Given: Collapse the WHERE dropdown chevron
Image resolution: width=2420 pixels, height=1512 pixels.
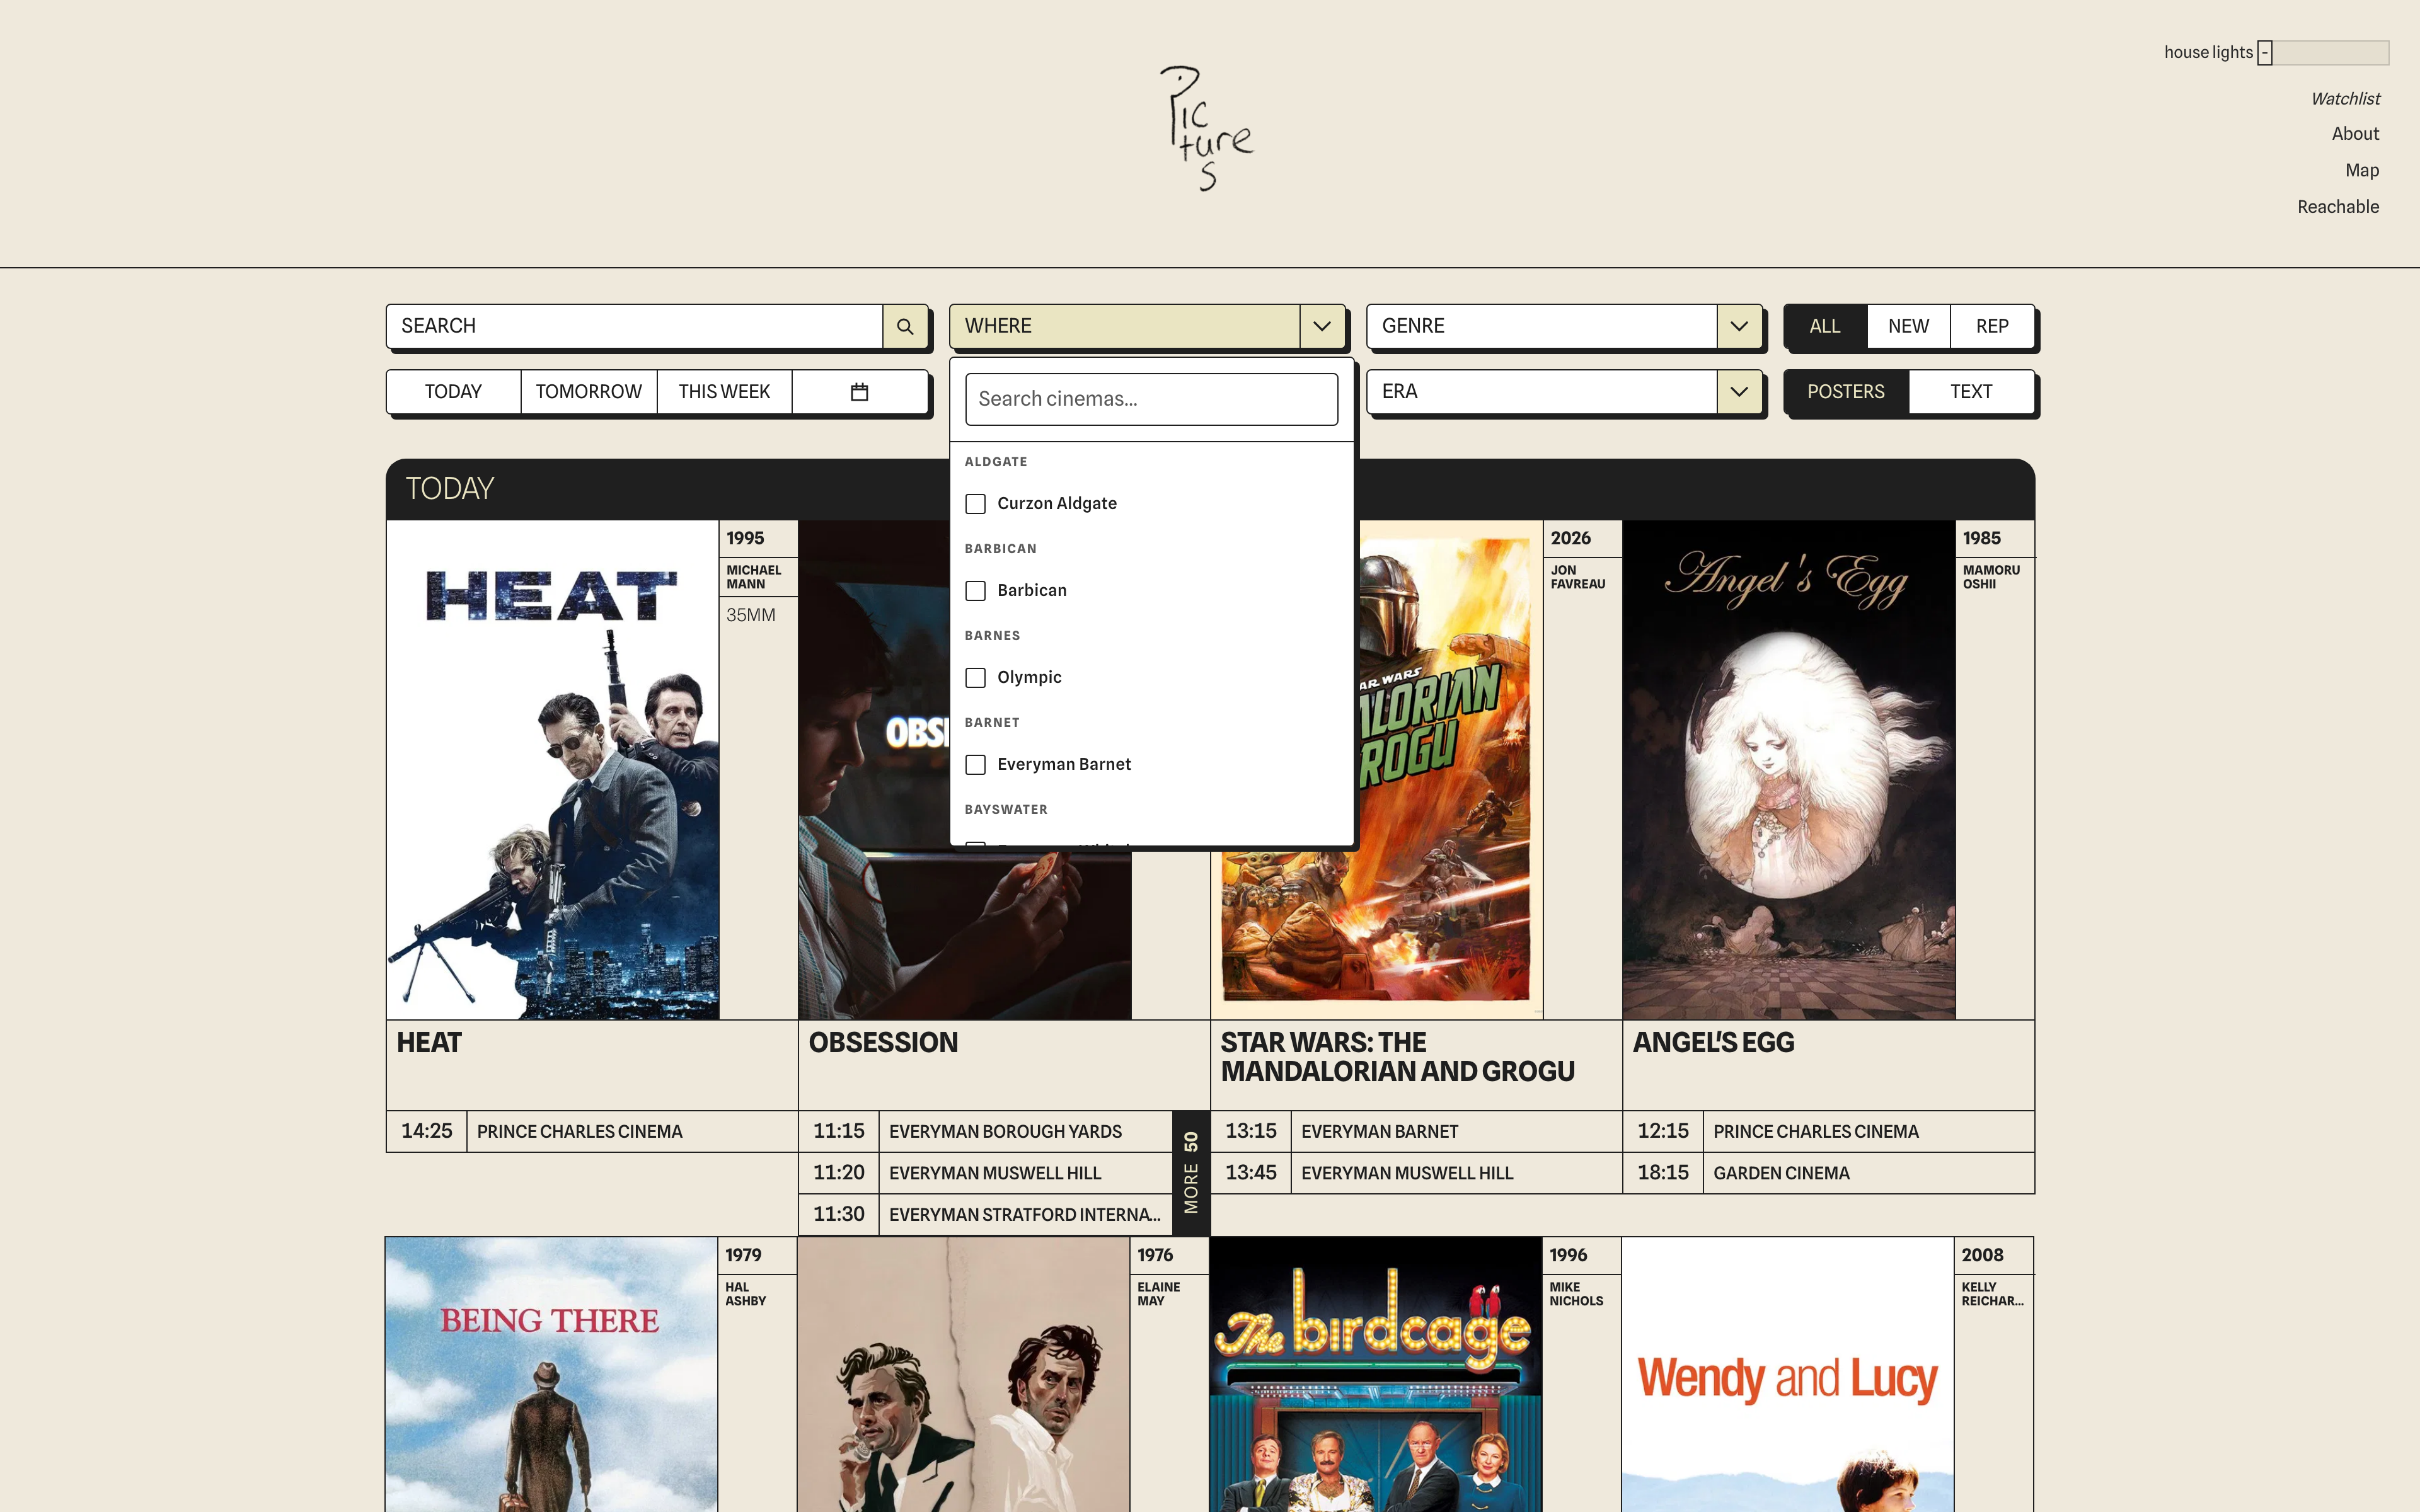Looking at the screenshot, I should (1322, 326).
